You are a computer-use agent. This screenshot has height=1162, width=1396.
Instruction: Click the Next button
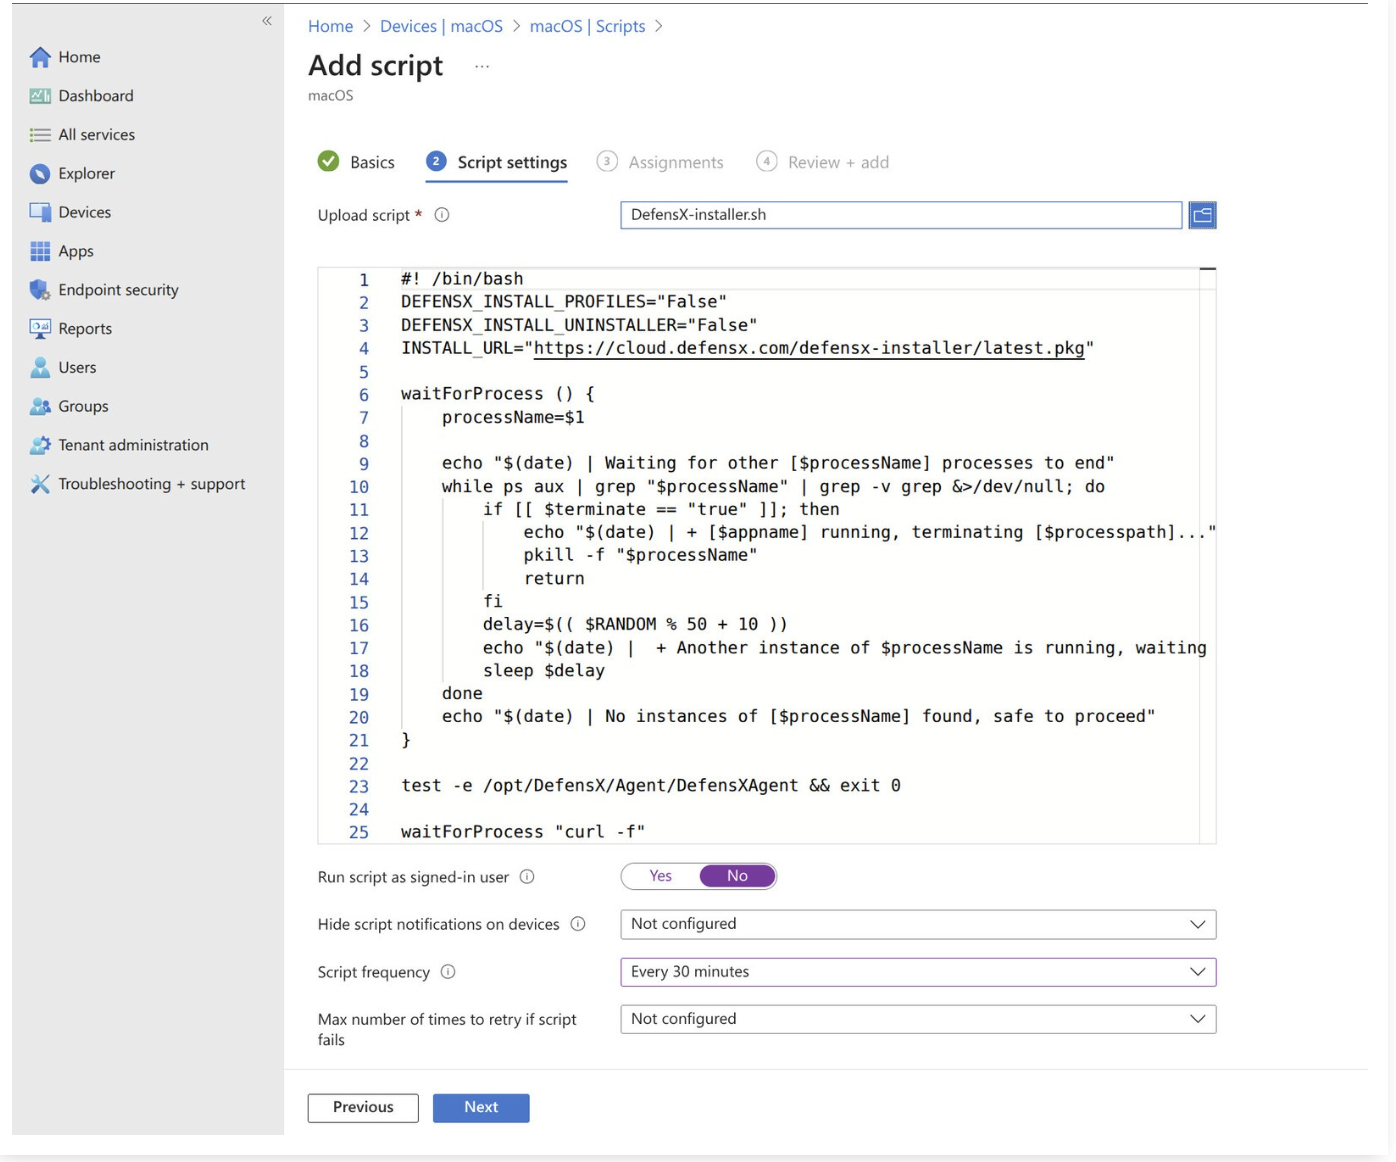pos(481,1107)
